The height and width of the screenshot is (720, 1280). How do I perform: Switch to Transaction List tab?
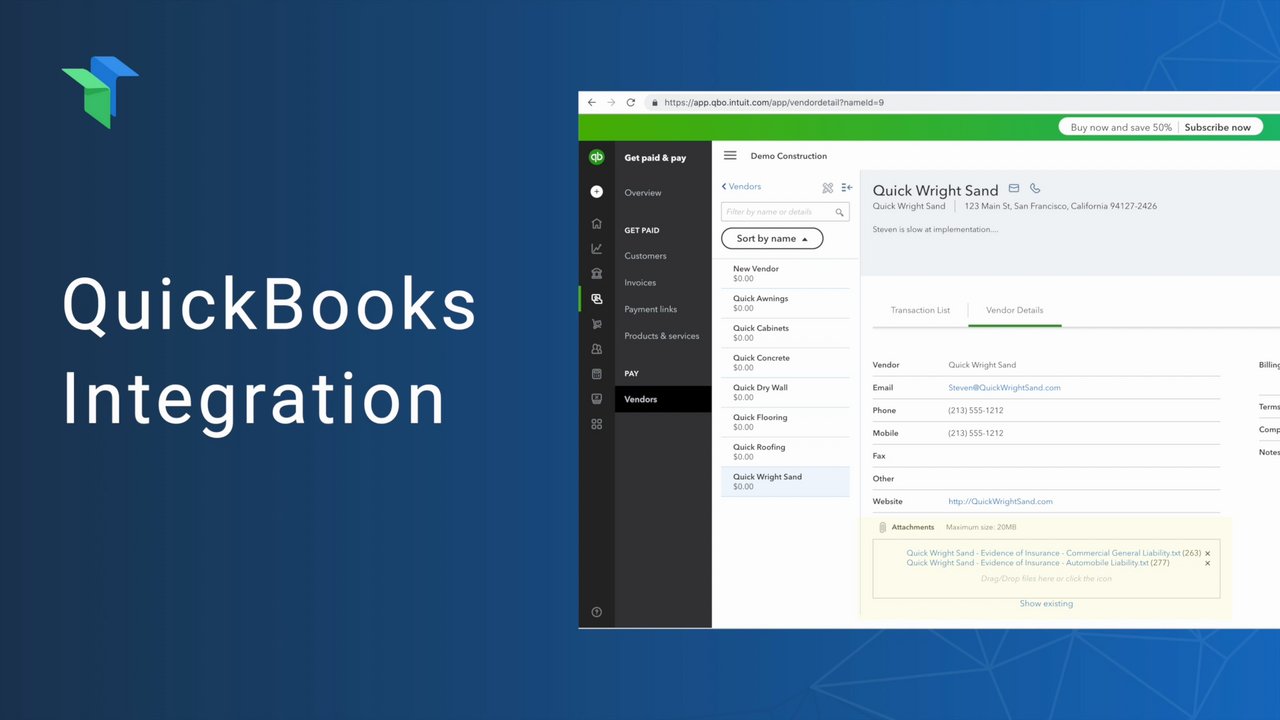click(x=920, y=310)
